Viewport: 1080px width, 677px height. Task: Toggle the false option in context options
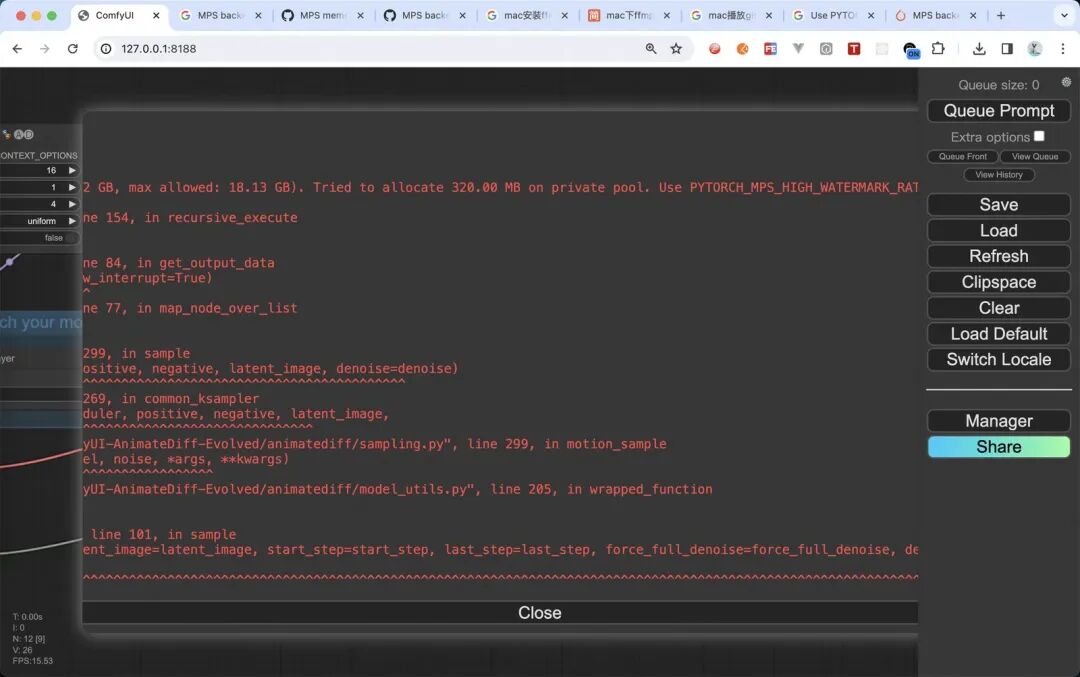[x=40, y=238]
